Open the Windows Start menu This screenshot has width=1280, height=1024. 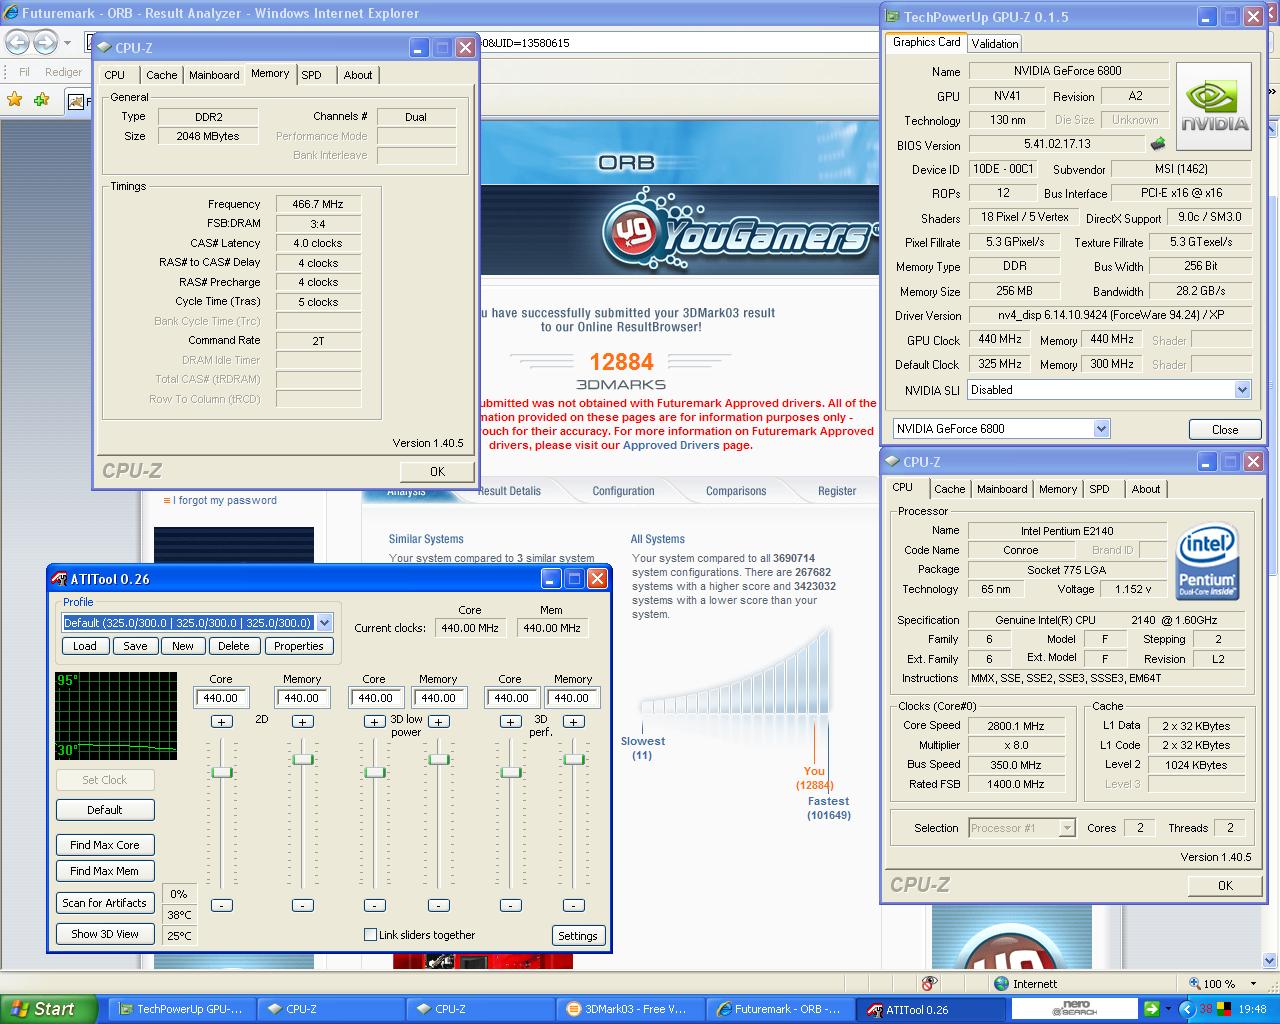[x=49, y=1009]
